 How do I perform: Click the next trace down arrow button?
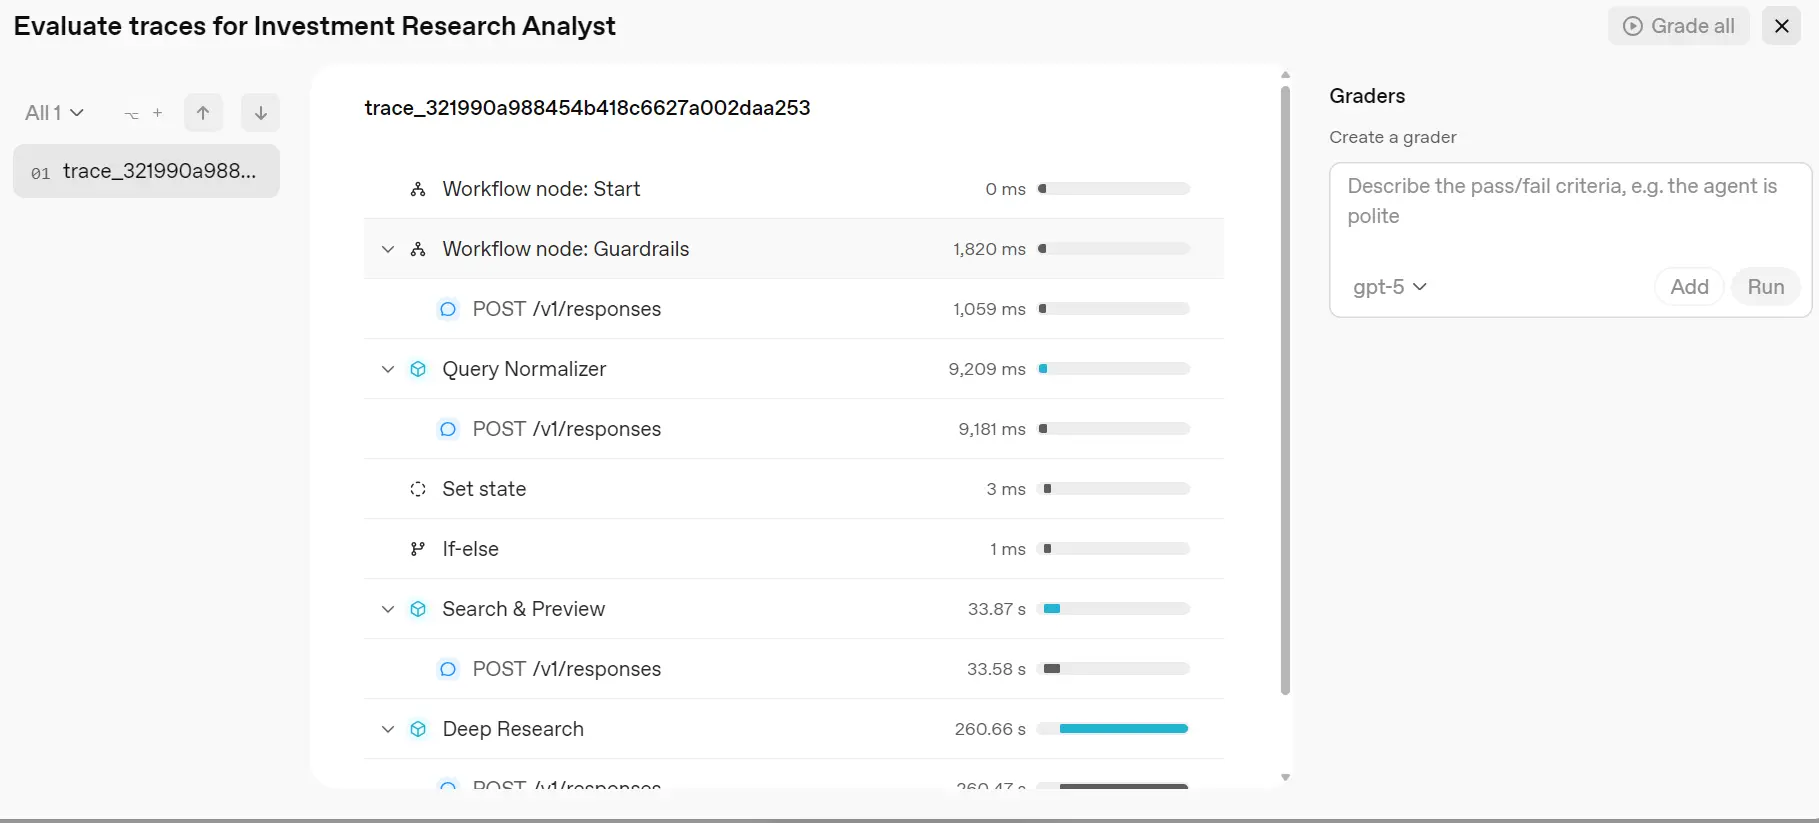(x=260, y=113)
